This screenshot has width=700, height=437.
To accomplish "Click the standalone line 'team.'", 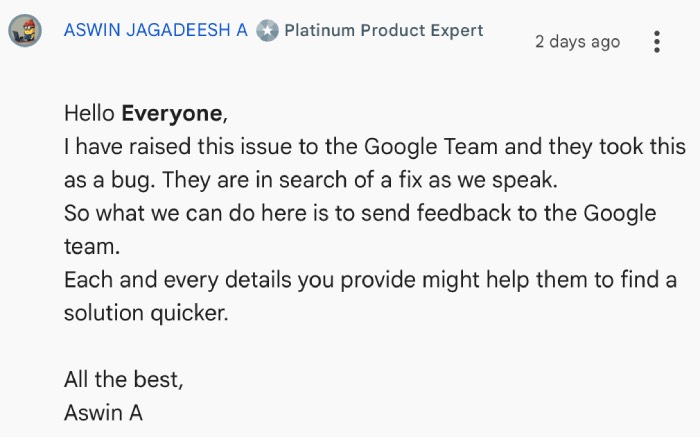I will click(92, 247).
